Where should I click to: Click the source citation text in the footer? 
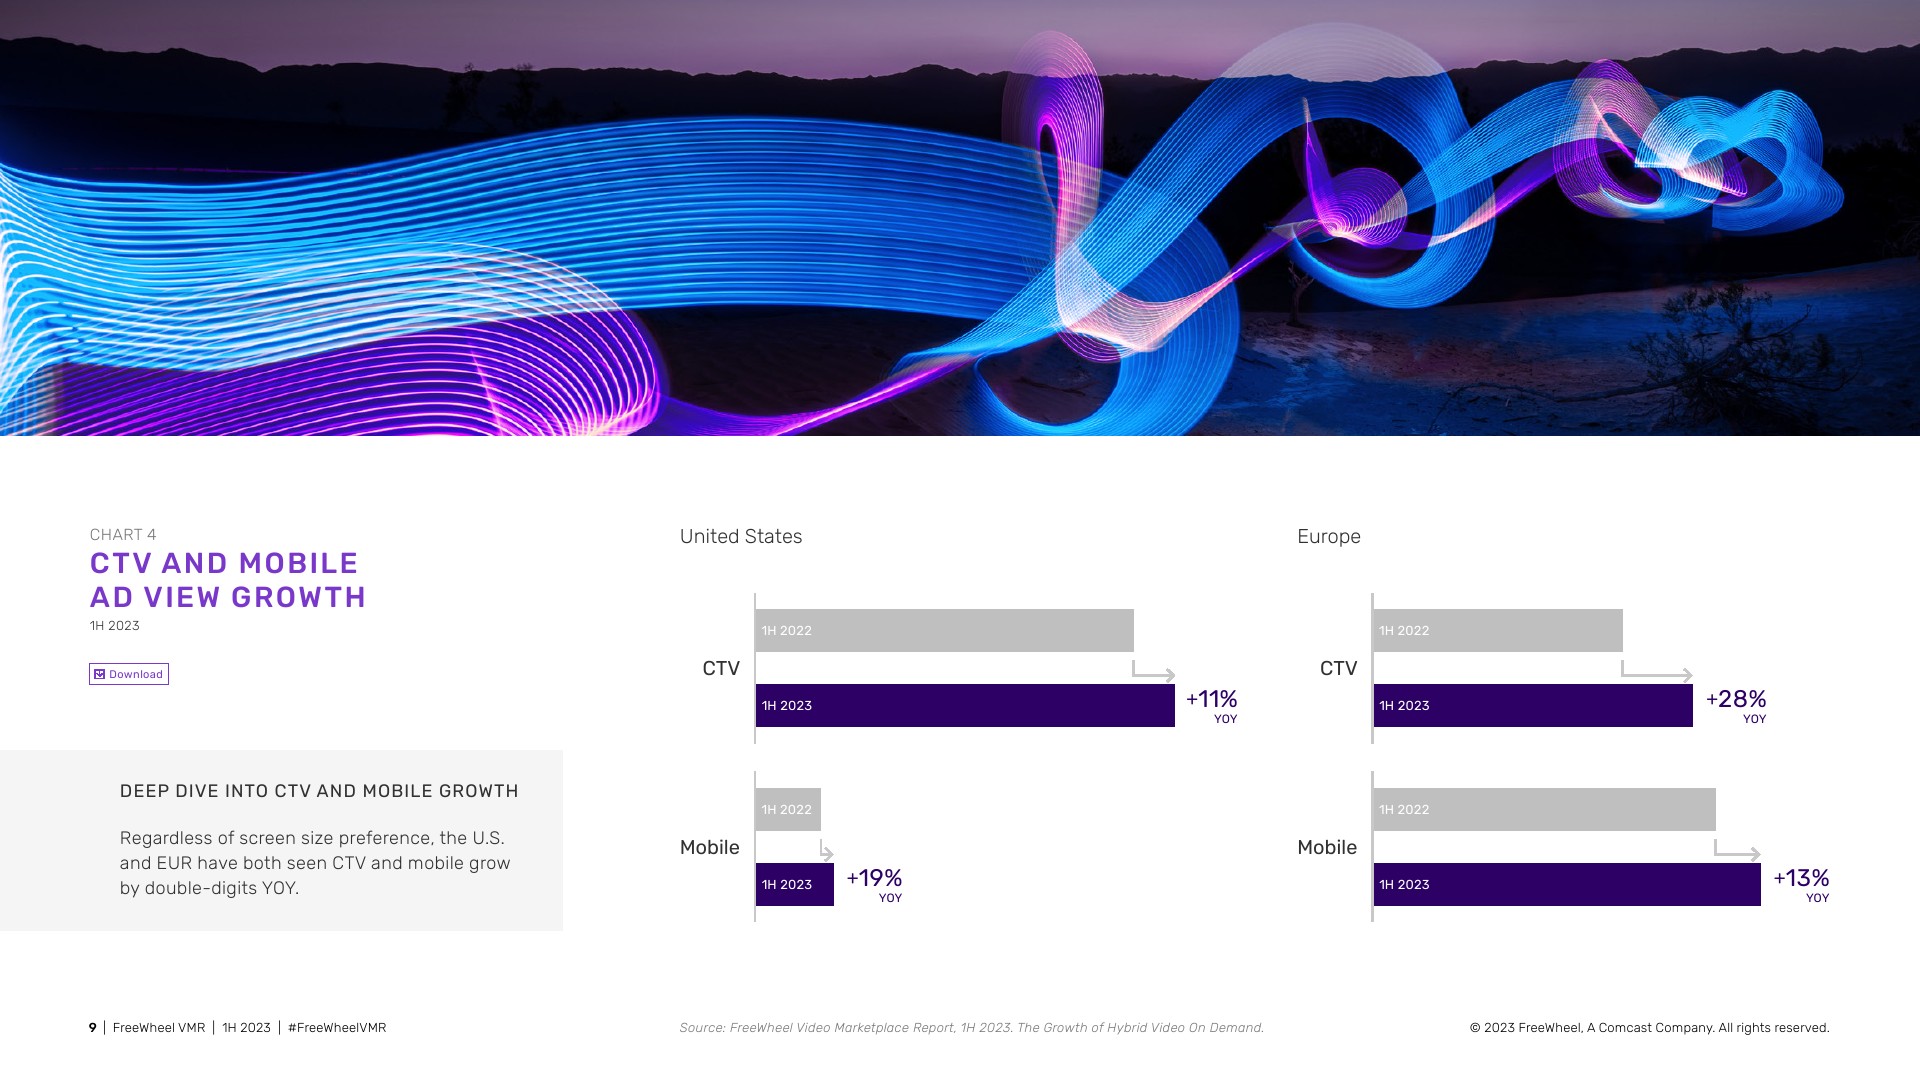point(971,1028)
